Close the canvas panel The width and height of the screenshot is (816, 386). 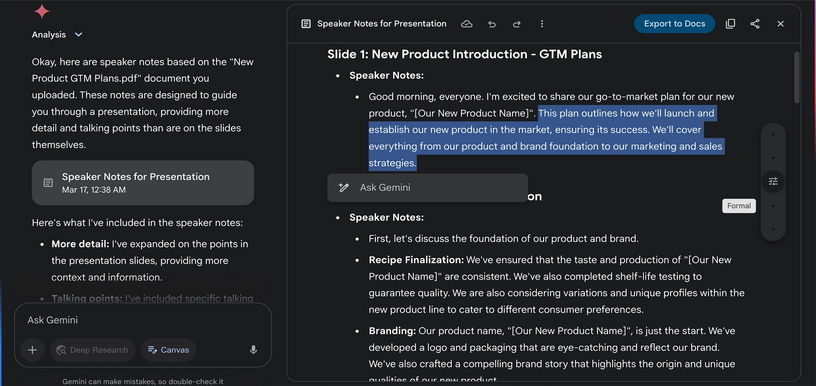tap(780, 24)
